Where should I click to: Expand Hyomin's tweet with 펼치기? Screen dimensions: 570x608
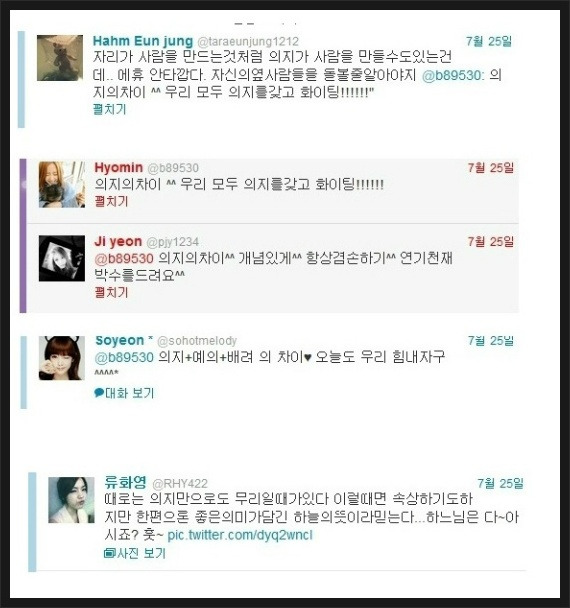(111, 201)
